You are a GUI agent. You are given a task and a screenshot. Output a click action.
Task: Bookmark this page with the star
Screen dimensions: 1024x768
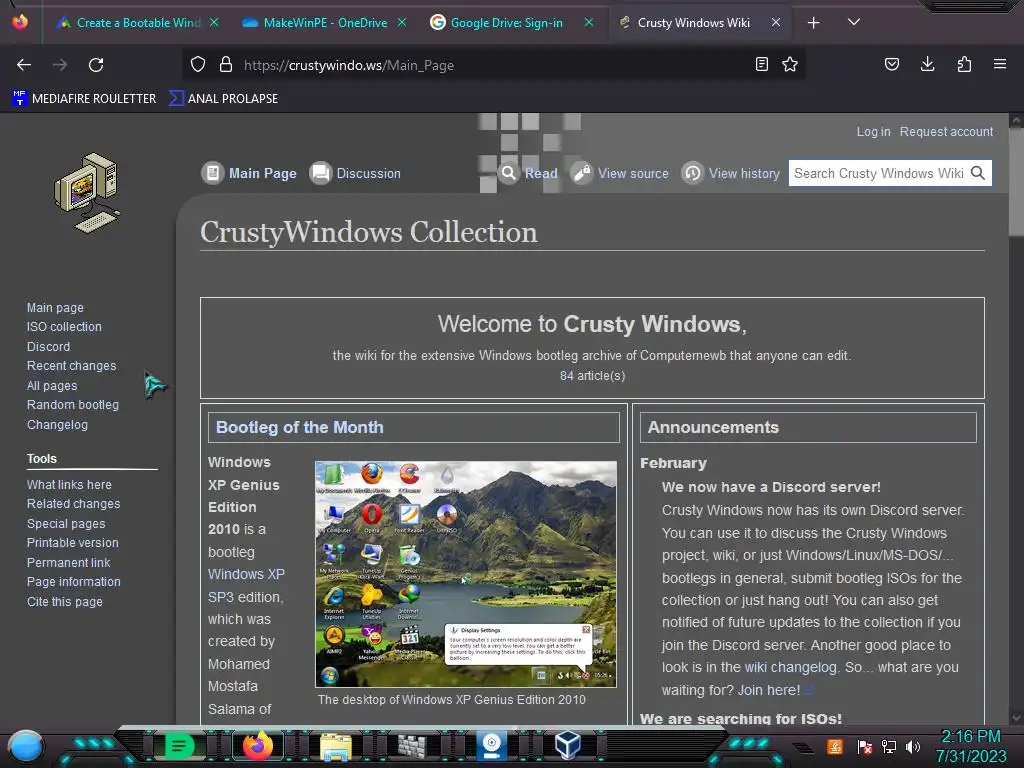(x=790, y=65)
